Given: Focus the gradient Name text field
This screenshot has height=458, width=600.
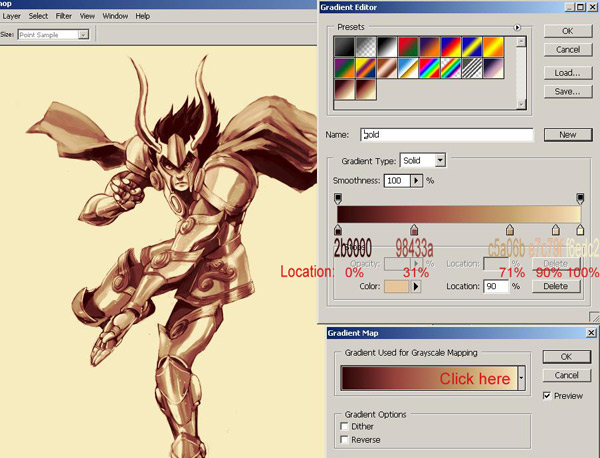Looking at the screenshot, I should [447, 135].
